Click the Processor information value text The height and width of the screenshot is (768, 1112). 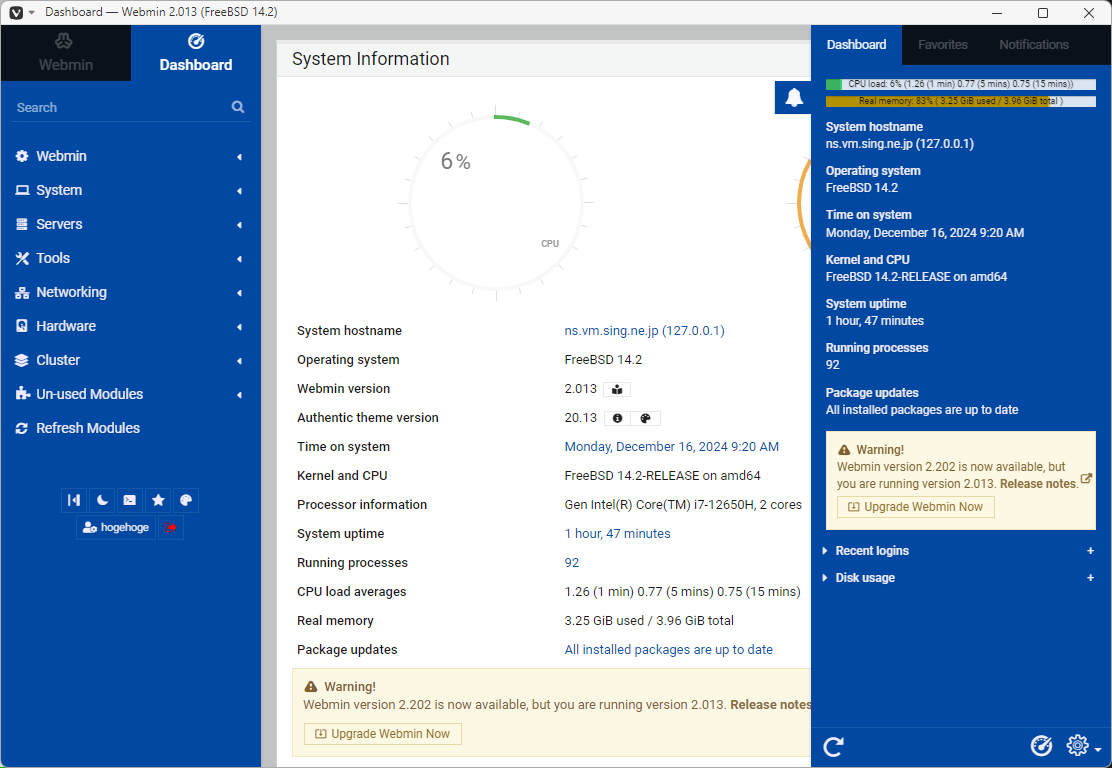click(683, 505)
